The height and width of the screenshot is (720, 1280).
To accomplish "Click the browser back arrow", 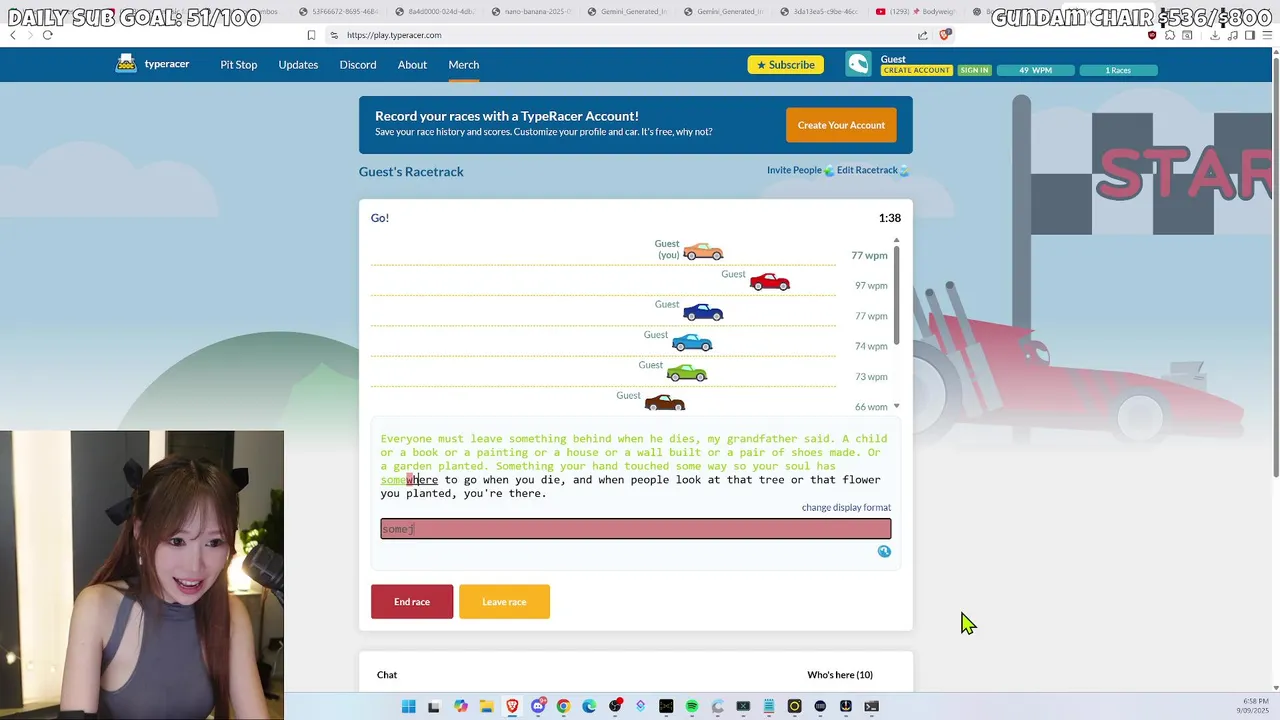I will [12, 35].
